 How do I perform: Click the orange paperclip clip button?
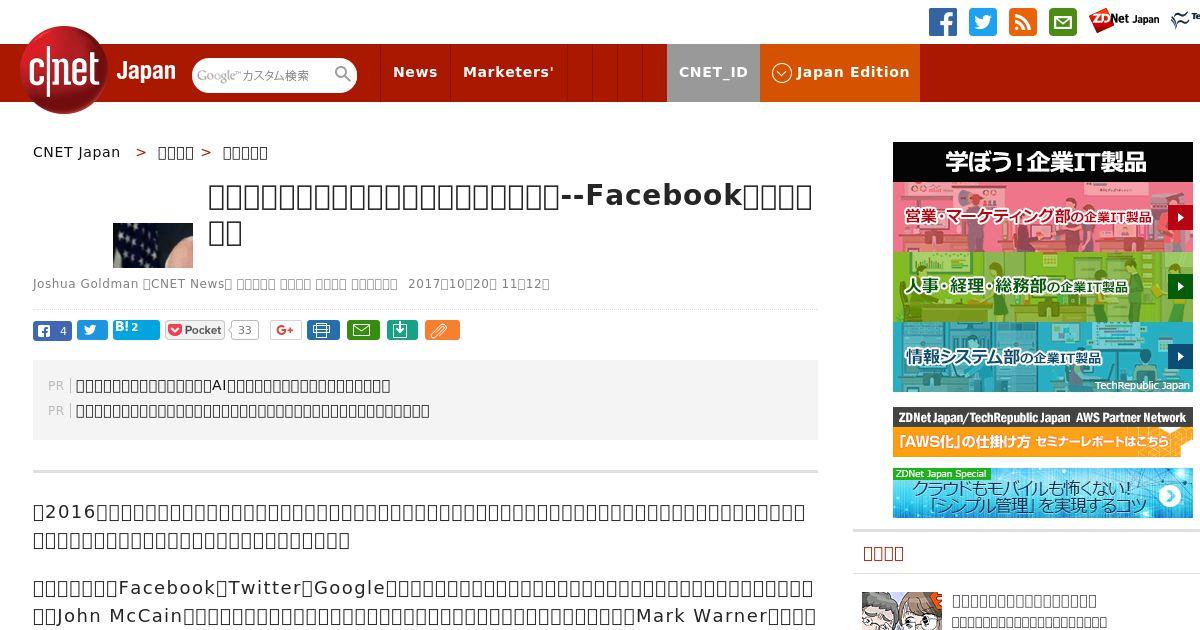442,330
